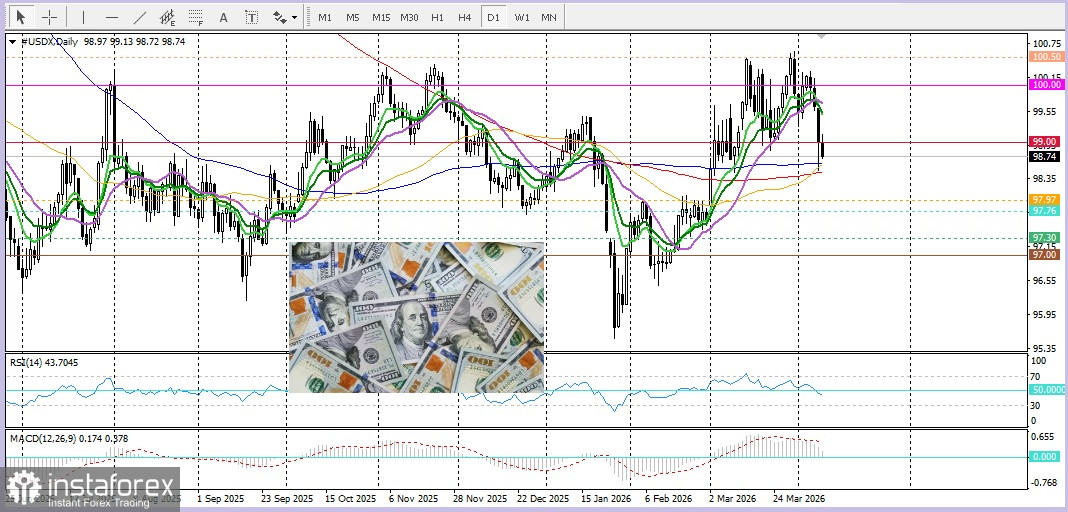Select the arrow cursor tool
Screen dimensions: 1068x512
click(x=22, y=17)
